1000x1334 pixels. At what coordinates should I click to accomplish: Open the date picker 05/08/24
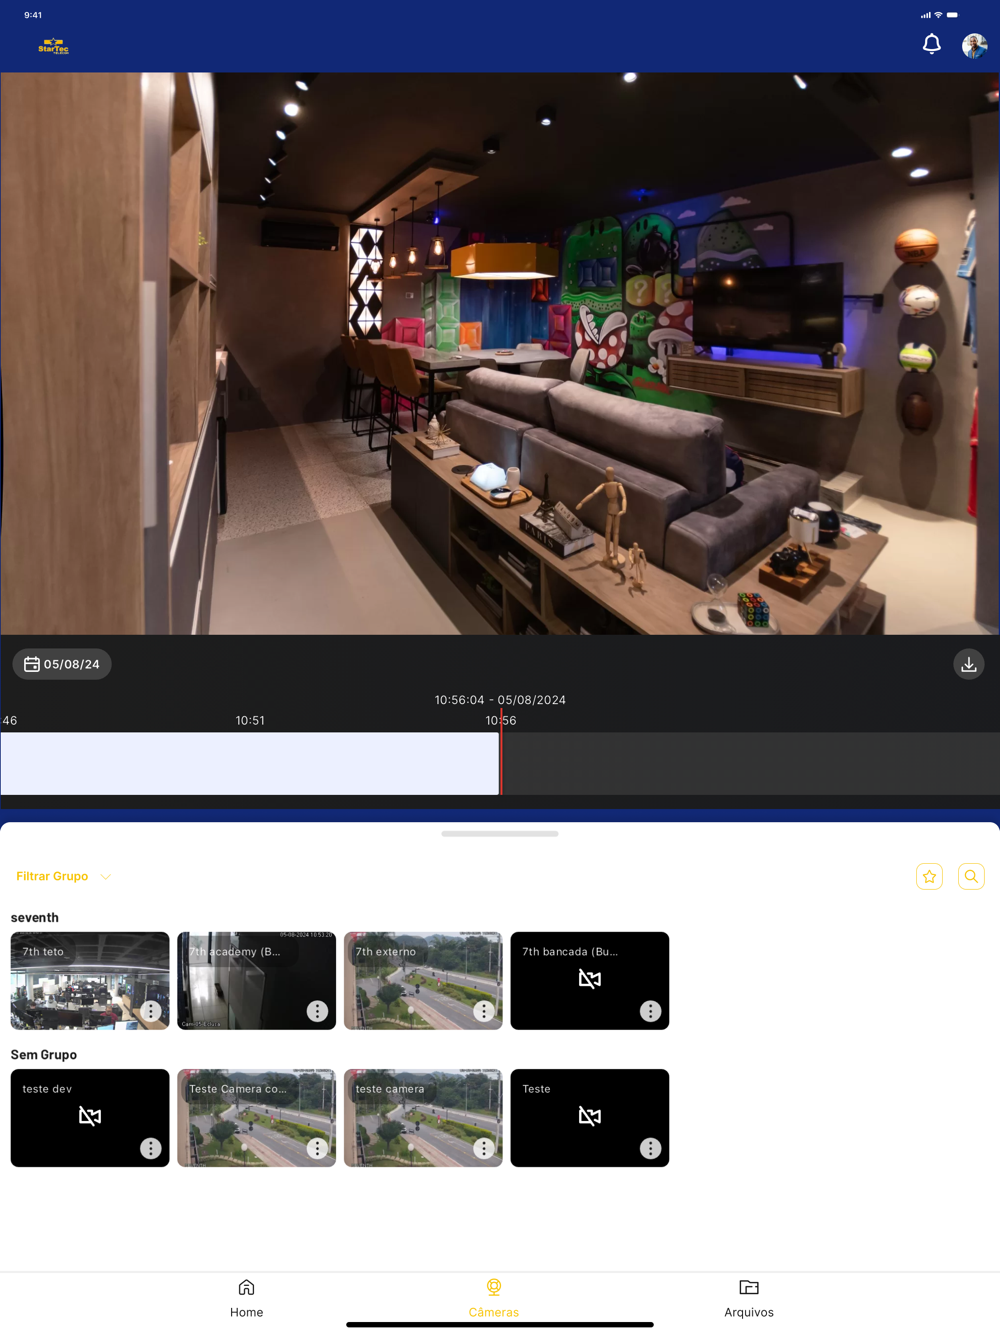pos(62,664)
